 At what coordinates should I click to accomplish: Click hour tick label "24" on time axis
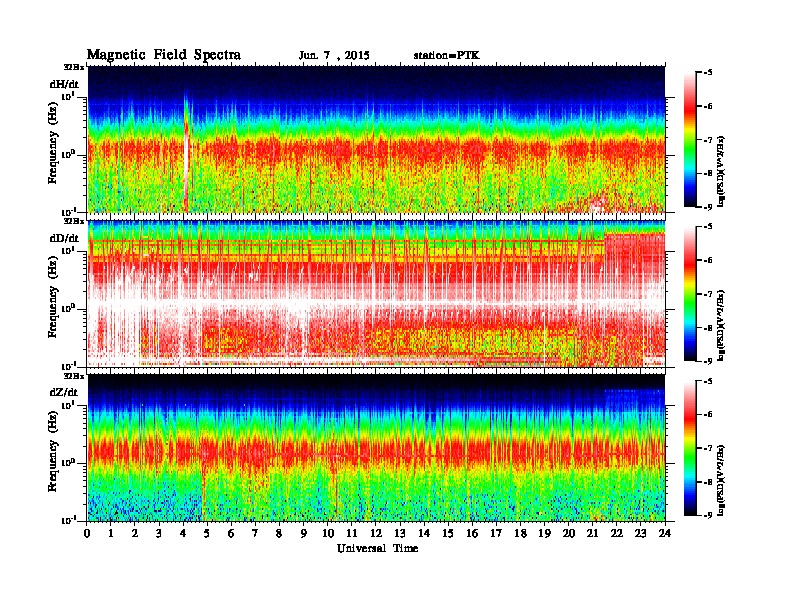pos(665,533)
